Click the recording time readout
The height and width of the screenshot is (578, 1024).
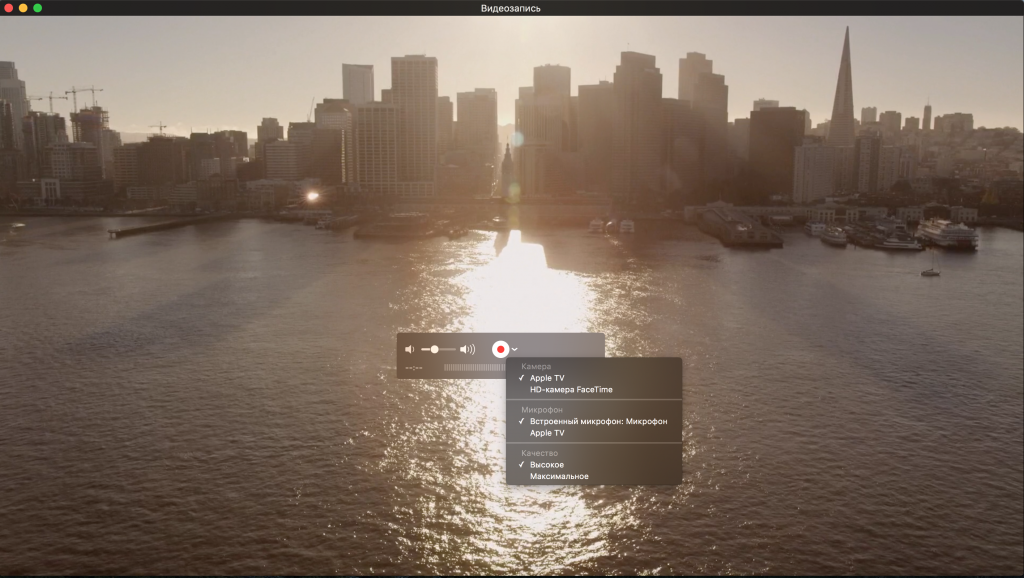pos(414,368)
